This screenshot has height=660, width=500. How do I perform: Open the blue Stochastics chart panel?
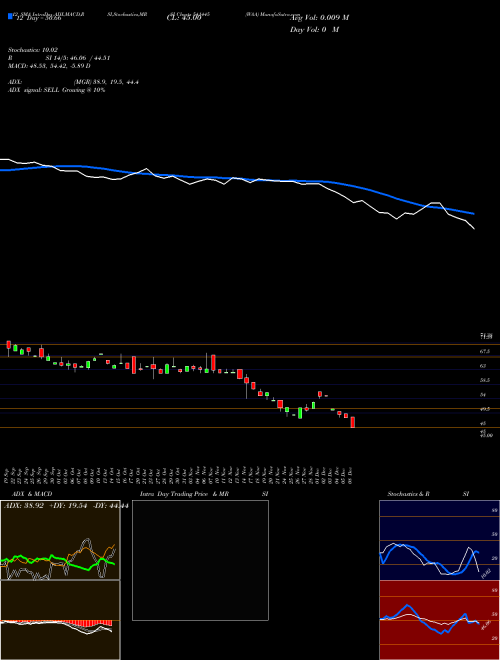(439, 540)
